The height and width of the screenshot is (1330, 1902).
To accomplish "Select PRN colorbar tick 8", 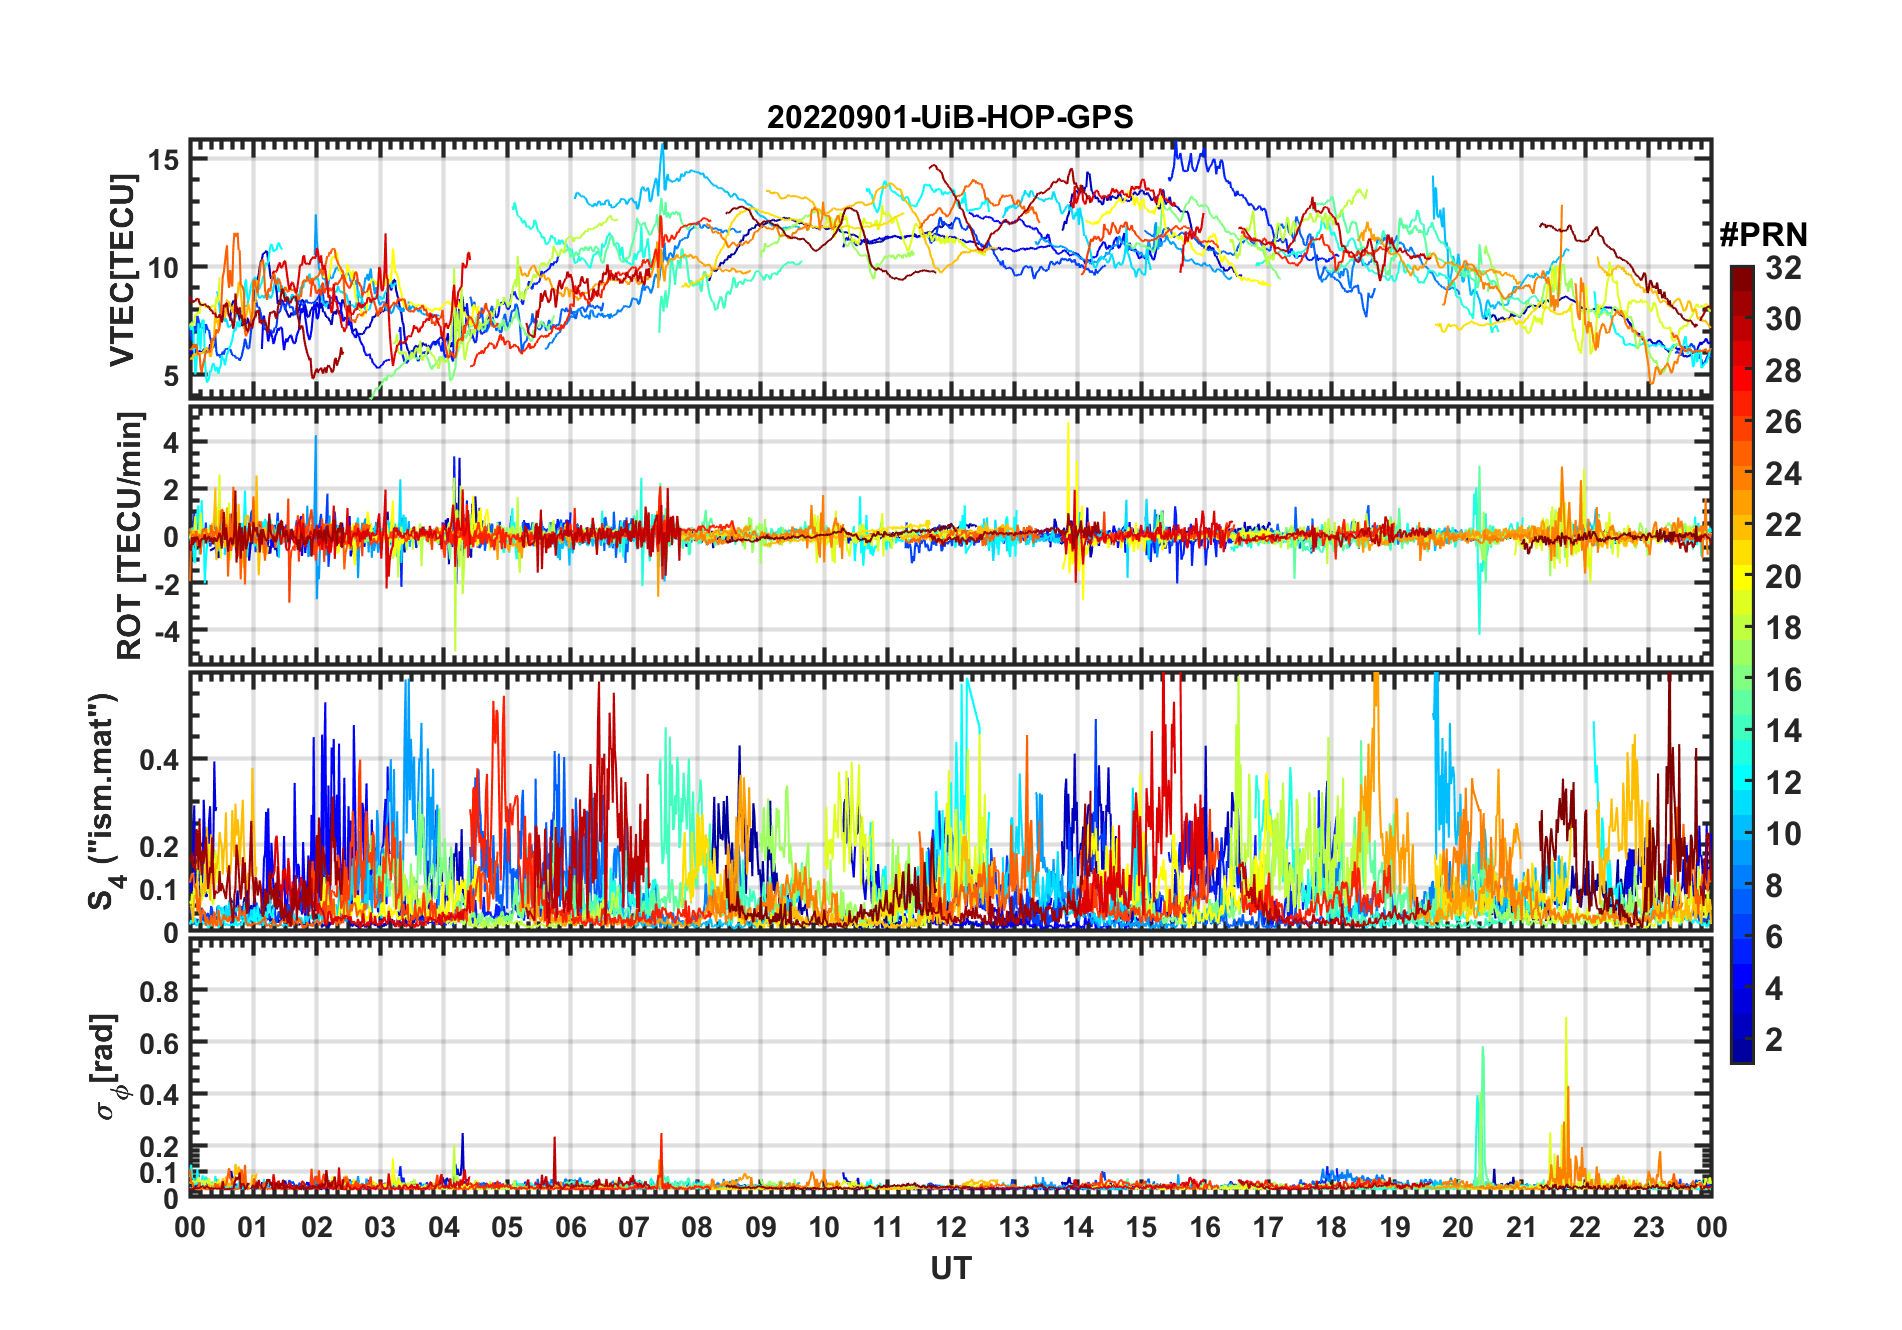I will 1774,886.
